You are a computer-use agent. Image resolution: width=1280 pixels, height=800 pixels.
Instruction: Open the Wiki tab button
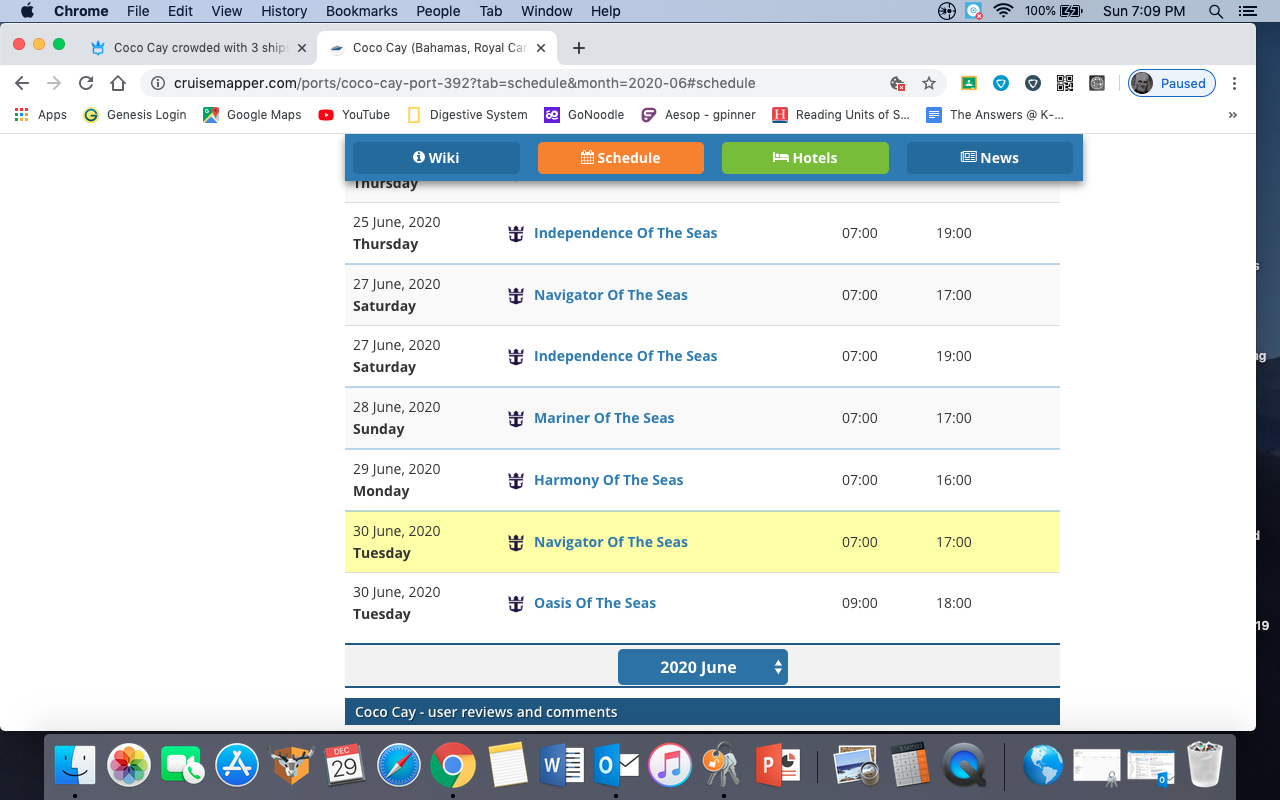tap(436, 158)
